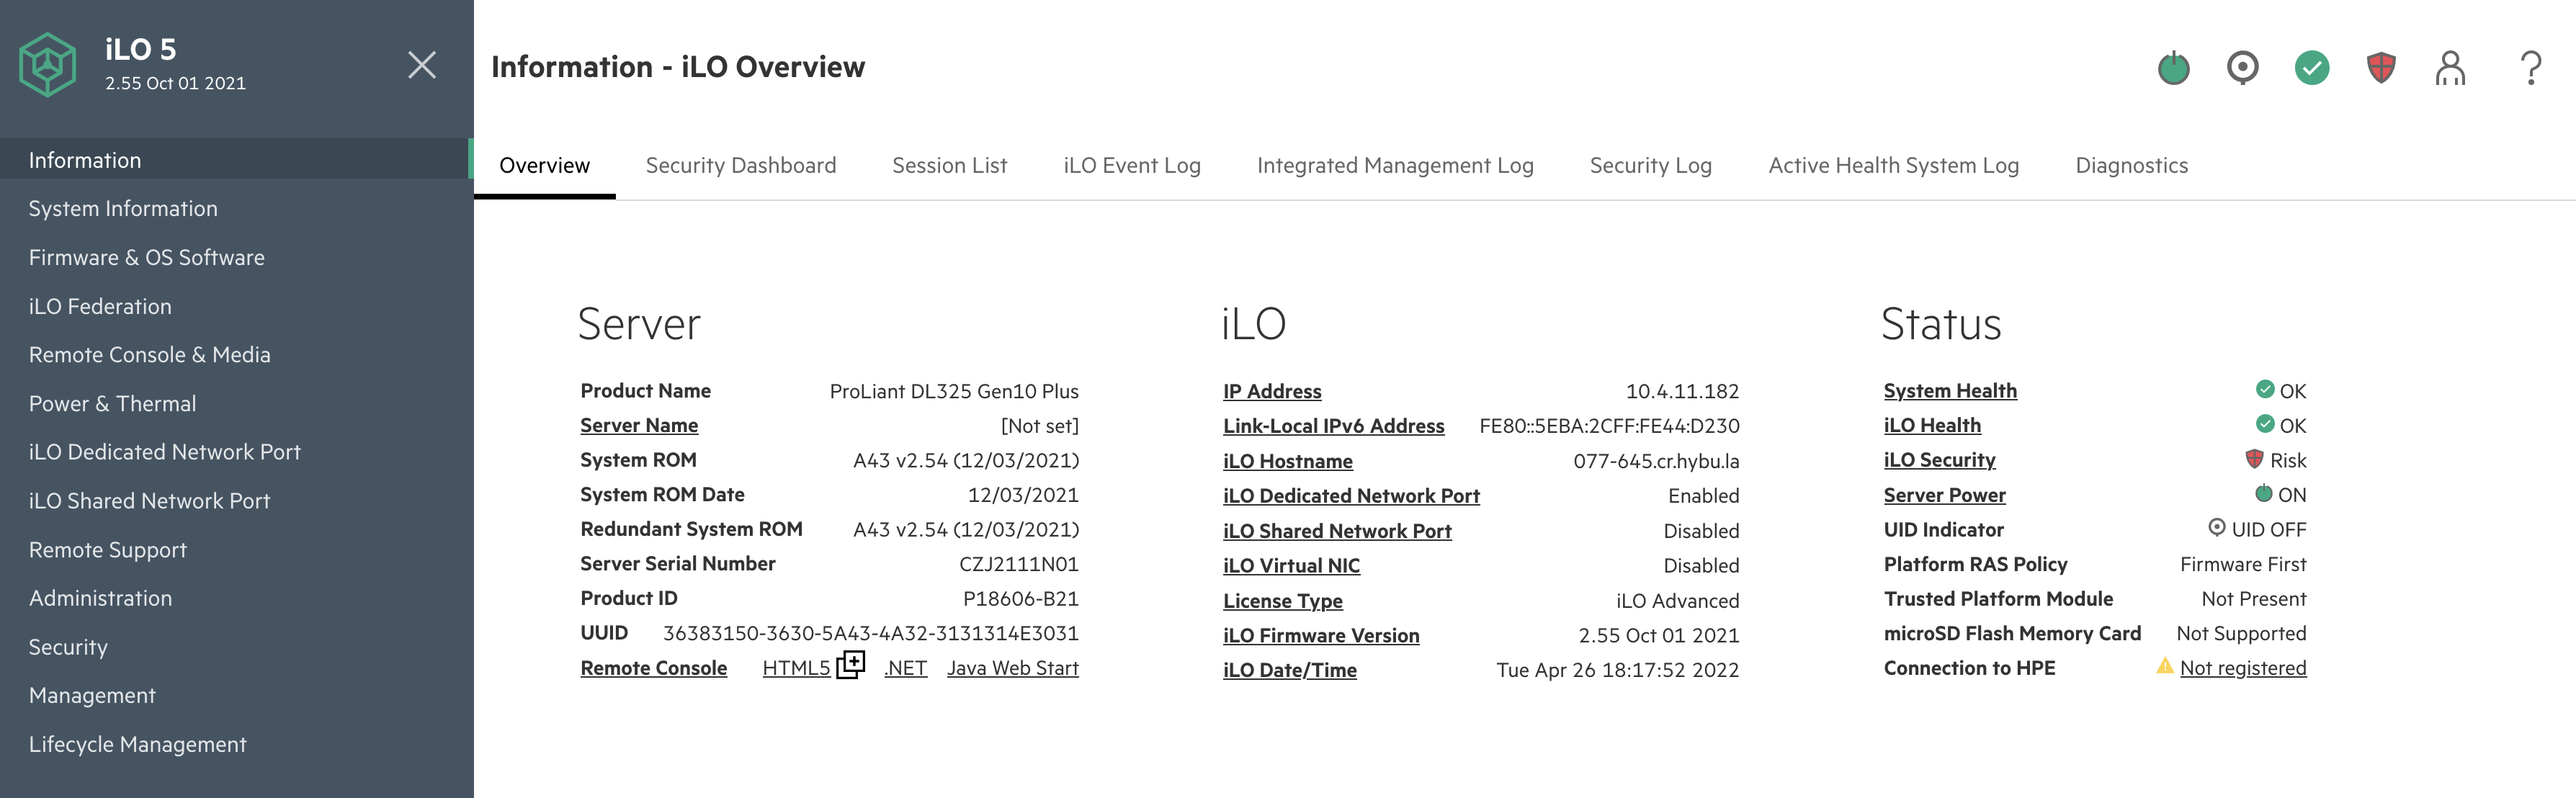Launch HTML5 remote console new-window icon
Image resolution: width=2576 pixels, height=798 pixels.
[x=850, y=665]
